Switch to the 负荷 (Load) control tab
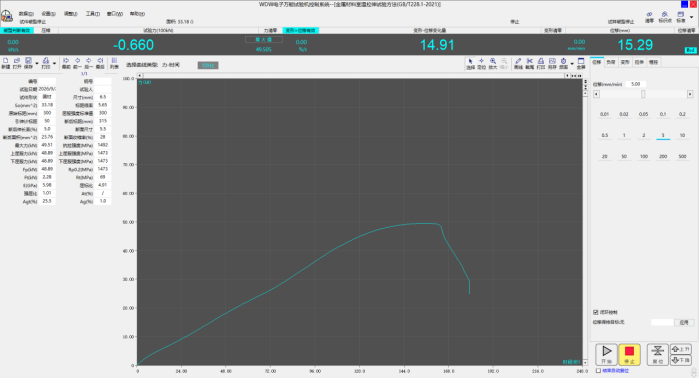 coord(611,62)
